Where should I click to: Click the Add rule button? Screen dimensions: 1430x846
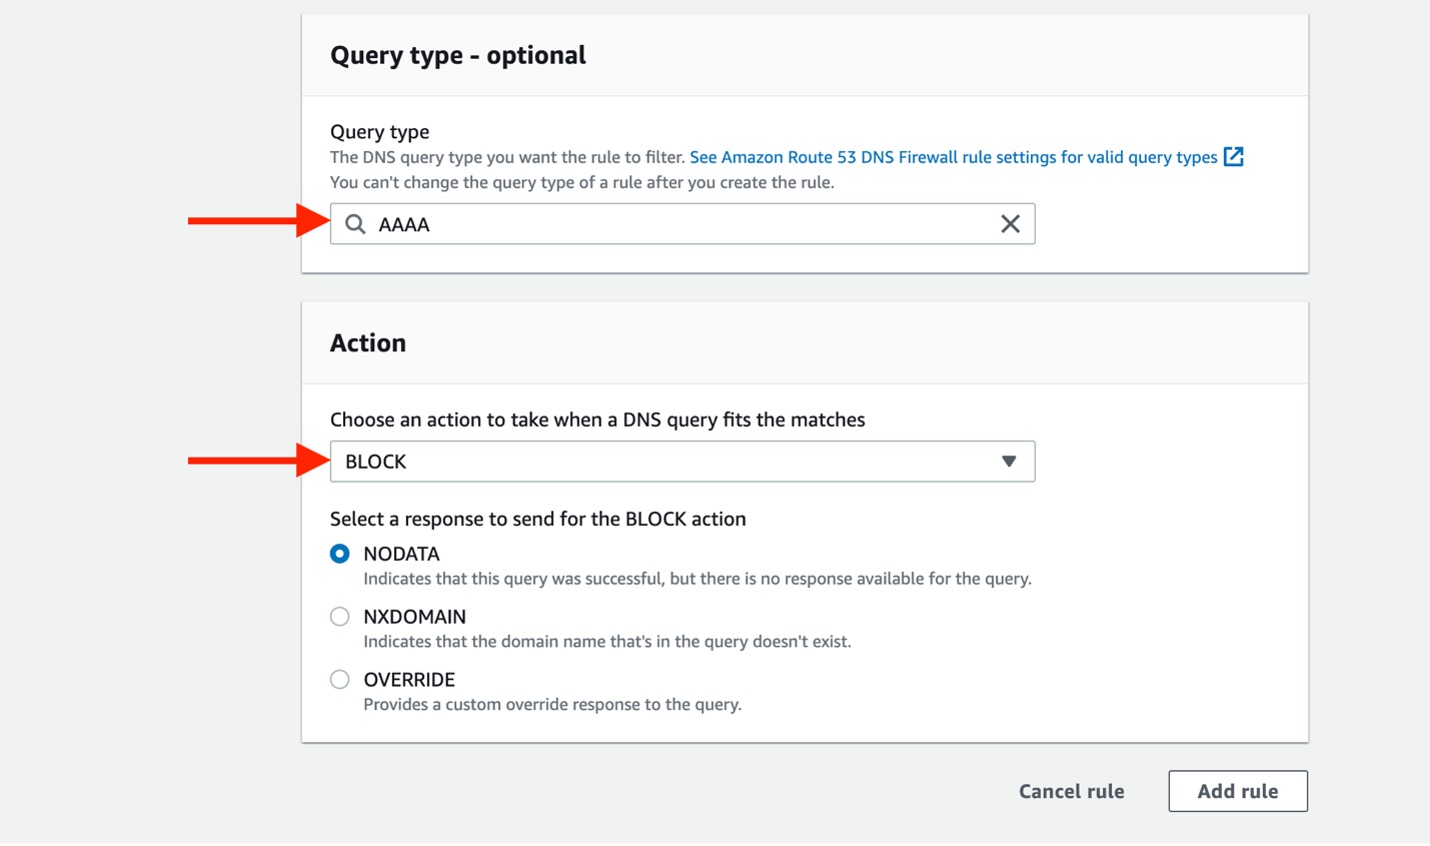(1238, 791)
